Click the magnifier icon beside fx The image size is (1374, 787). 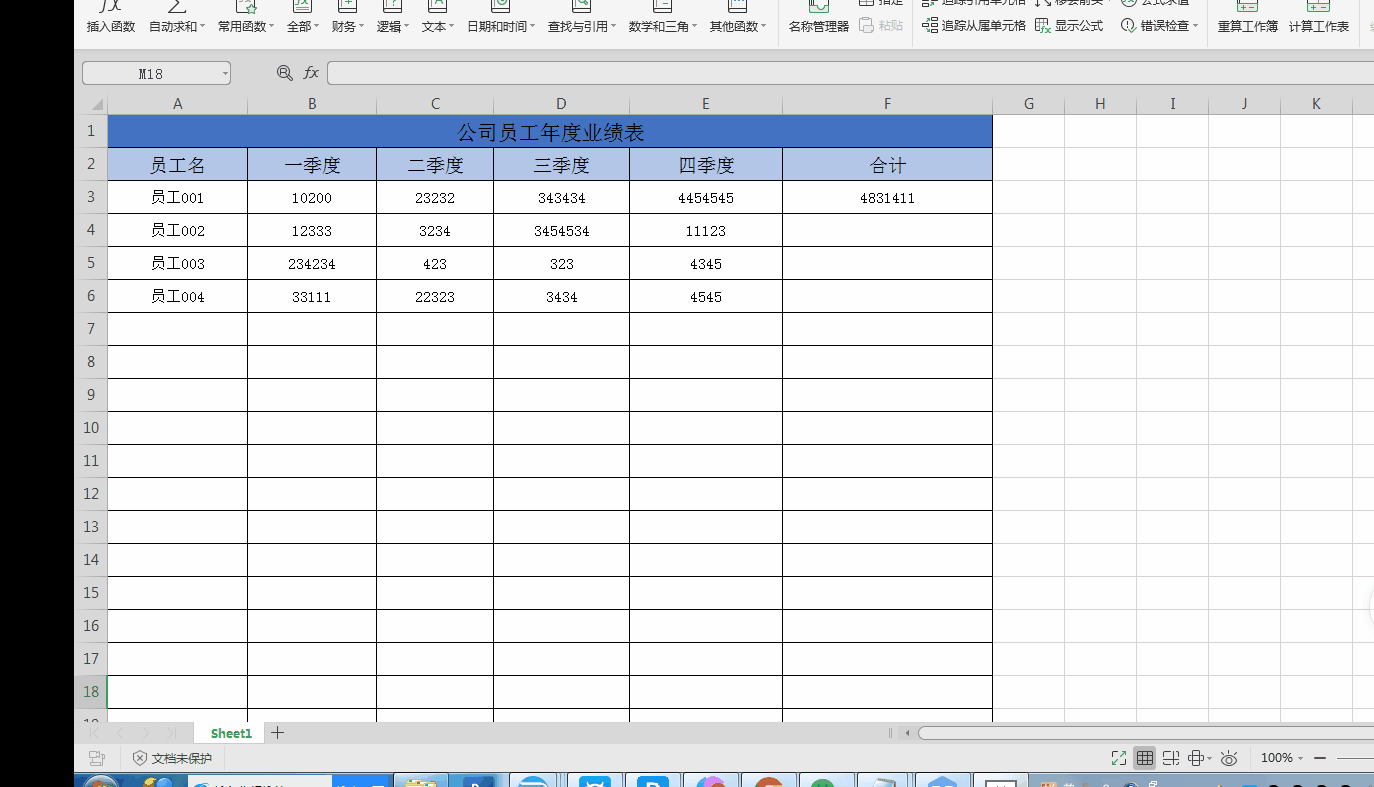pos(285,73)
